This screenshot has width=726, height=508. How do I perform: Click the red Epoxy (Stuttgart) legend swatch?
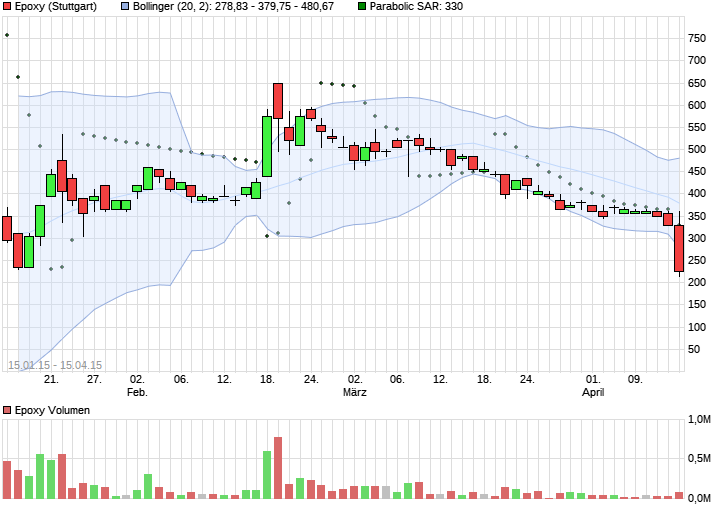point(7,6)
